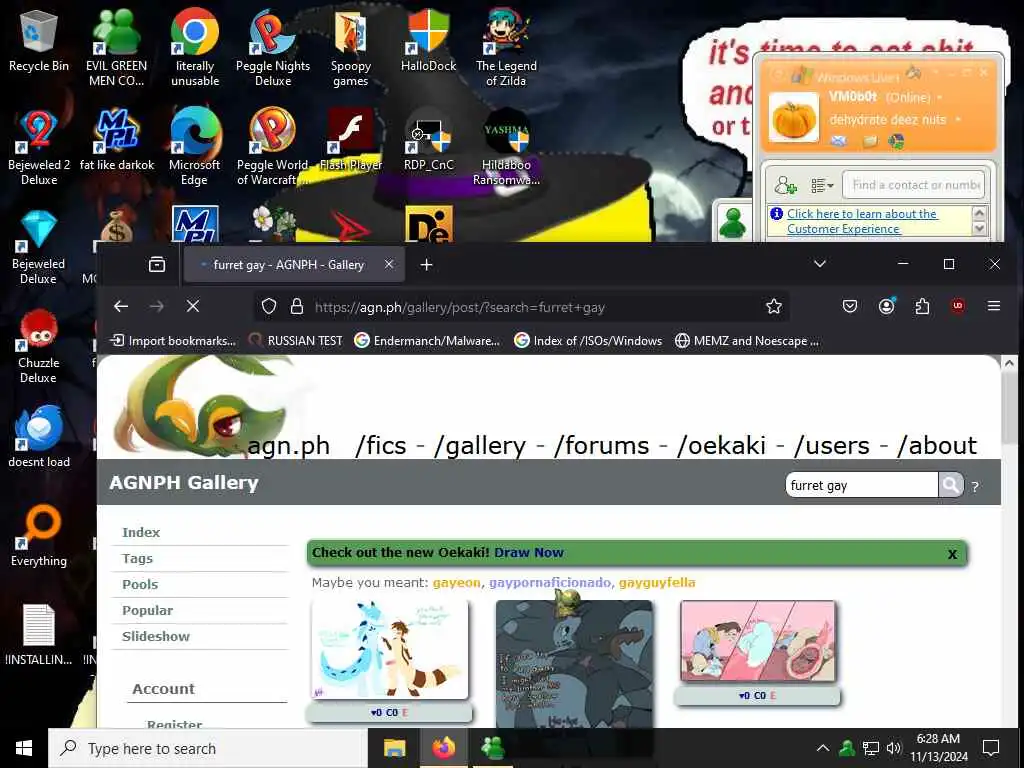This screenshot has width=1024, height=768.
Task: Show tracking protection shield info
Action: (x=269, y=306)
